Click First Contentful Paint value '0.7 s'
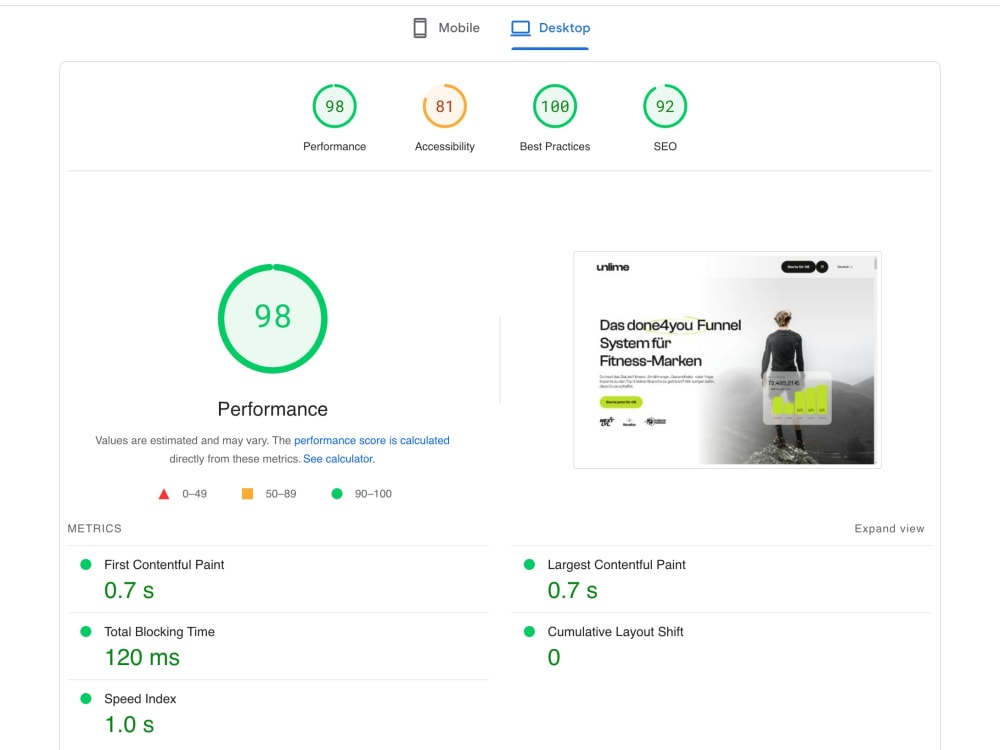 (129, 591)
